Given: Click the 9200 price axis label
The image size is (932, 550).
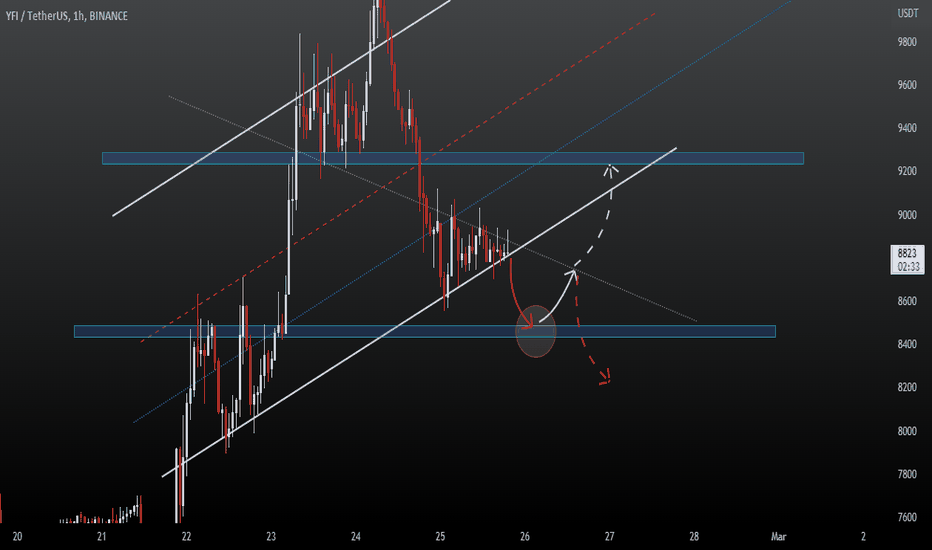Looking at the screenshot, I should (x=907, y=171).
